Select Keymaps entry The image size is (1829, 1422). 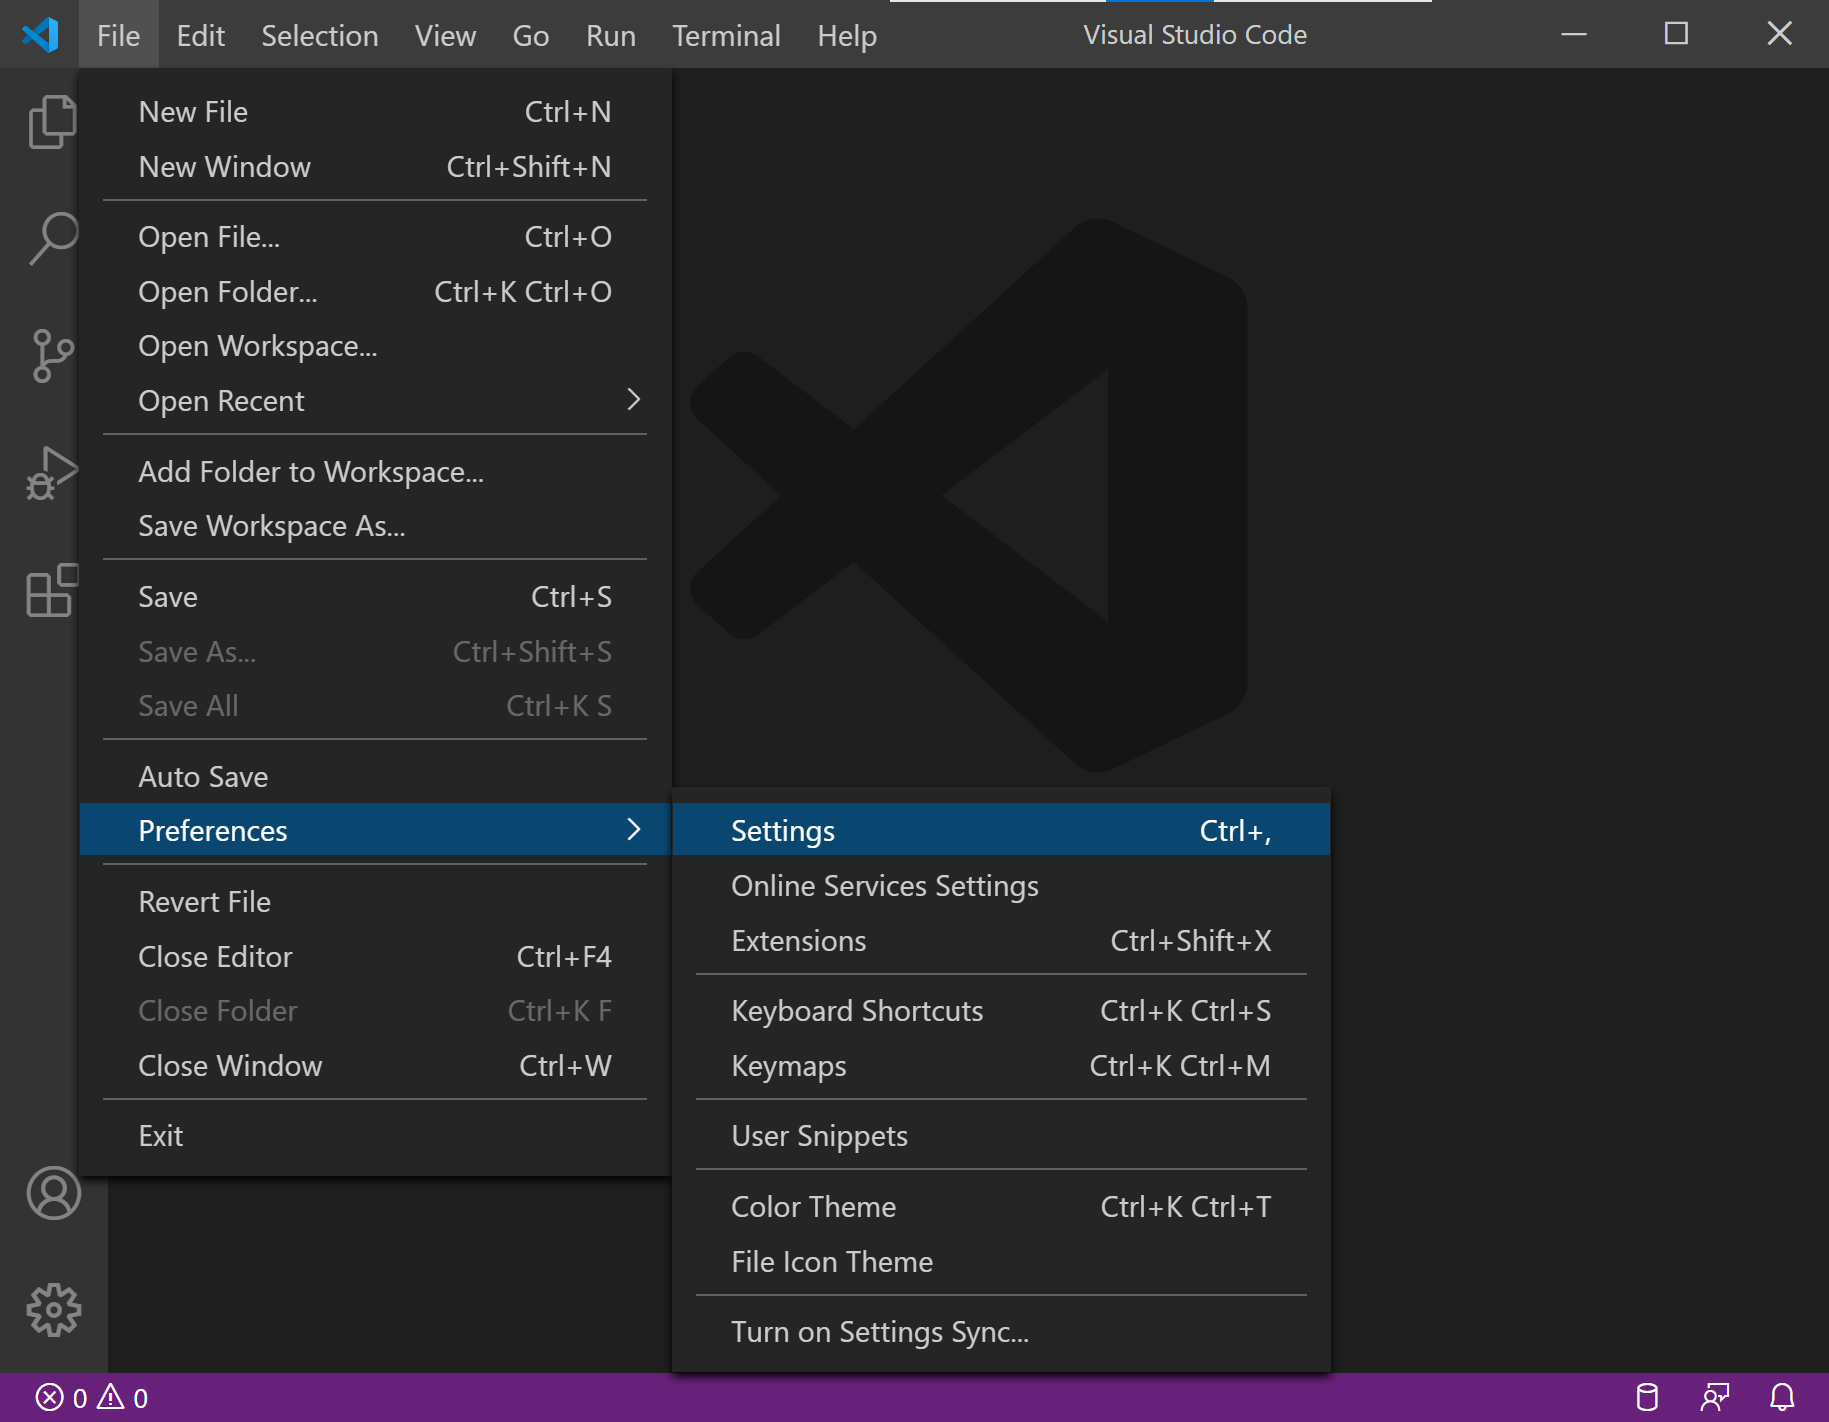pos(1001,1066)
